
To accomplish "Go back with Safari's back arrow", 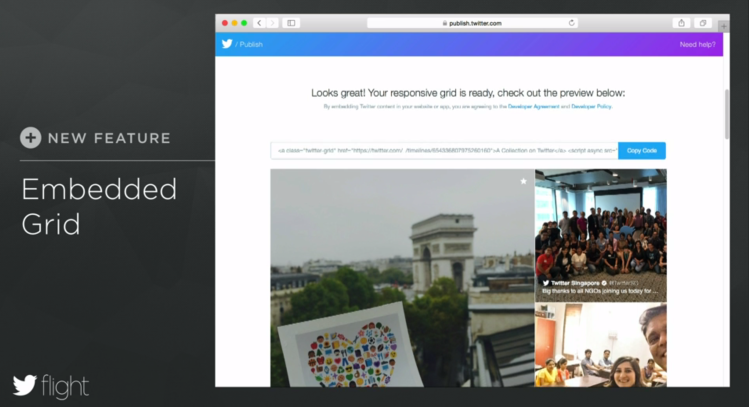I will [x=259, y=23].
